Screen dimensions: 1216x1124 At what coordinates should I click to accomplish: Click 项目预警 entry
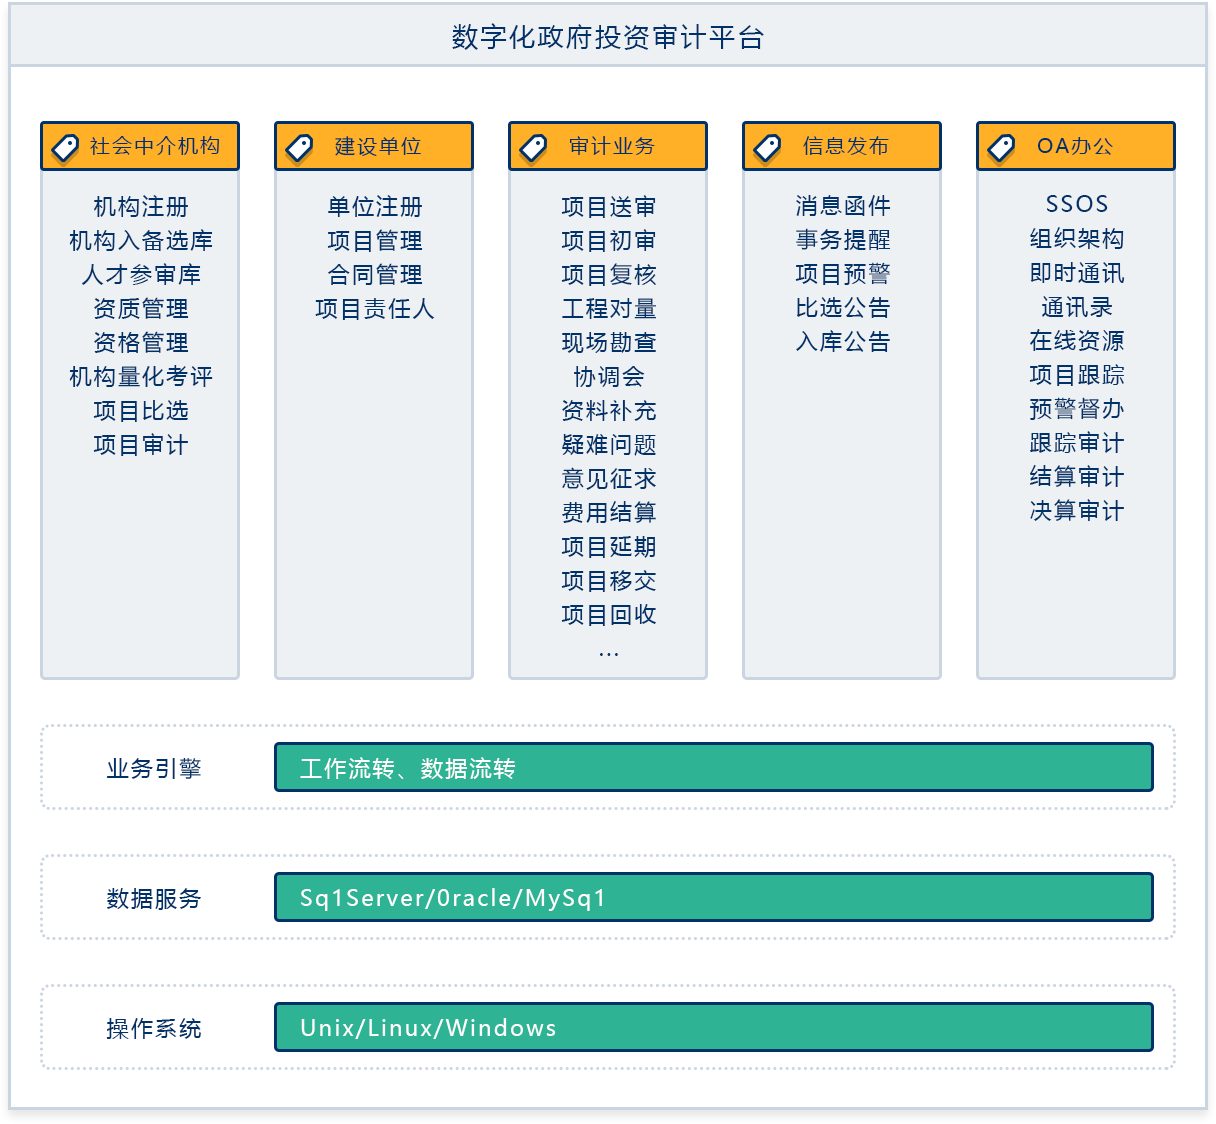click(x=843, y=274)
